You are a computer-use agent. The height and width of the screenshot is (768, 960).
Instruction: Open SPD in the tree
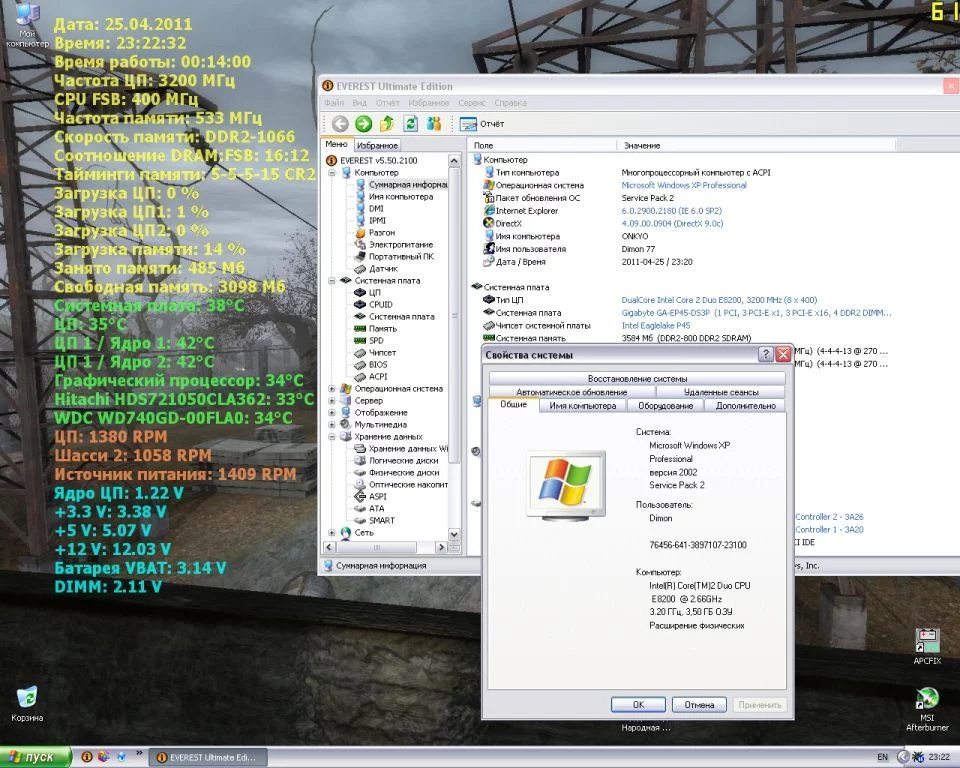tap(376, 341)
